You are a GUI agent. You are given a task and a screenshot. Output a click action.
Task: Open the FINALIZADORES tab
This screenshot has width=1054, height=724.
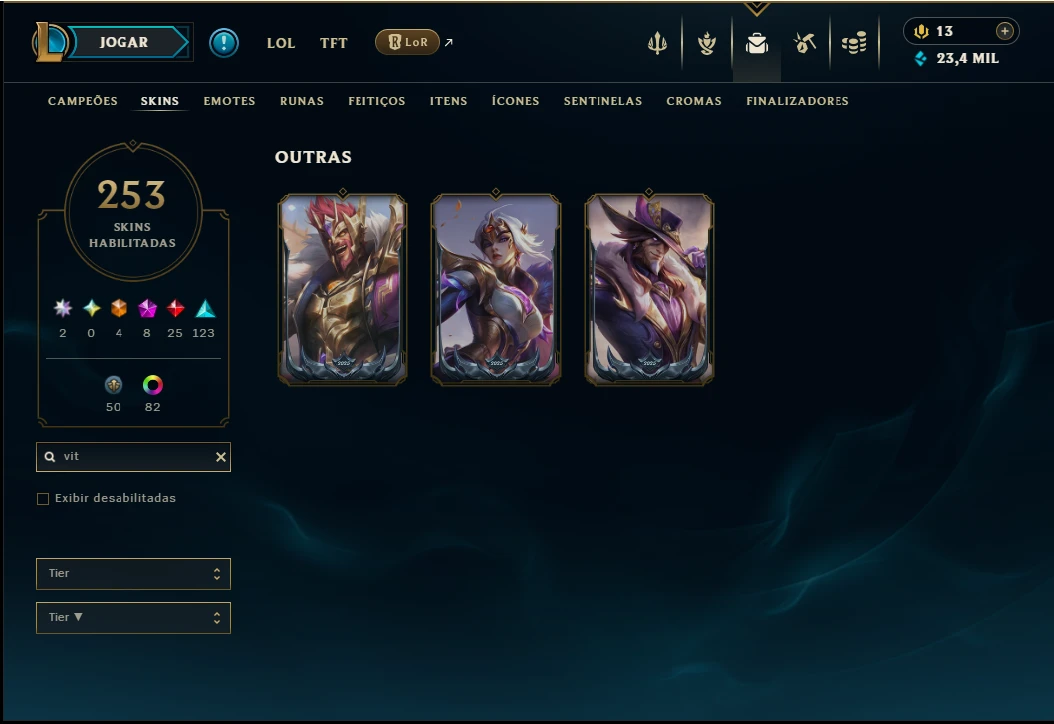[x=797, y=101]
